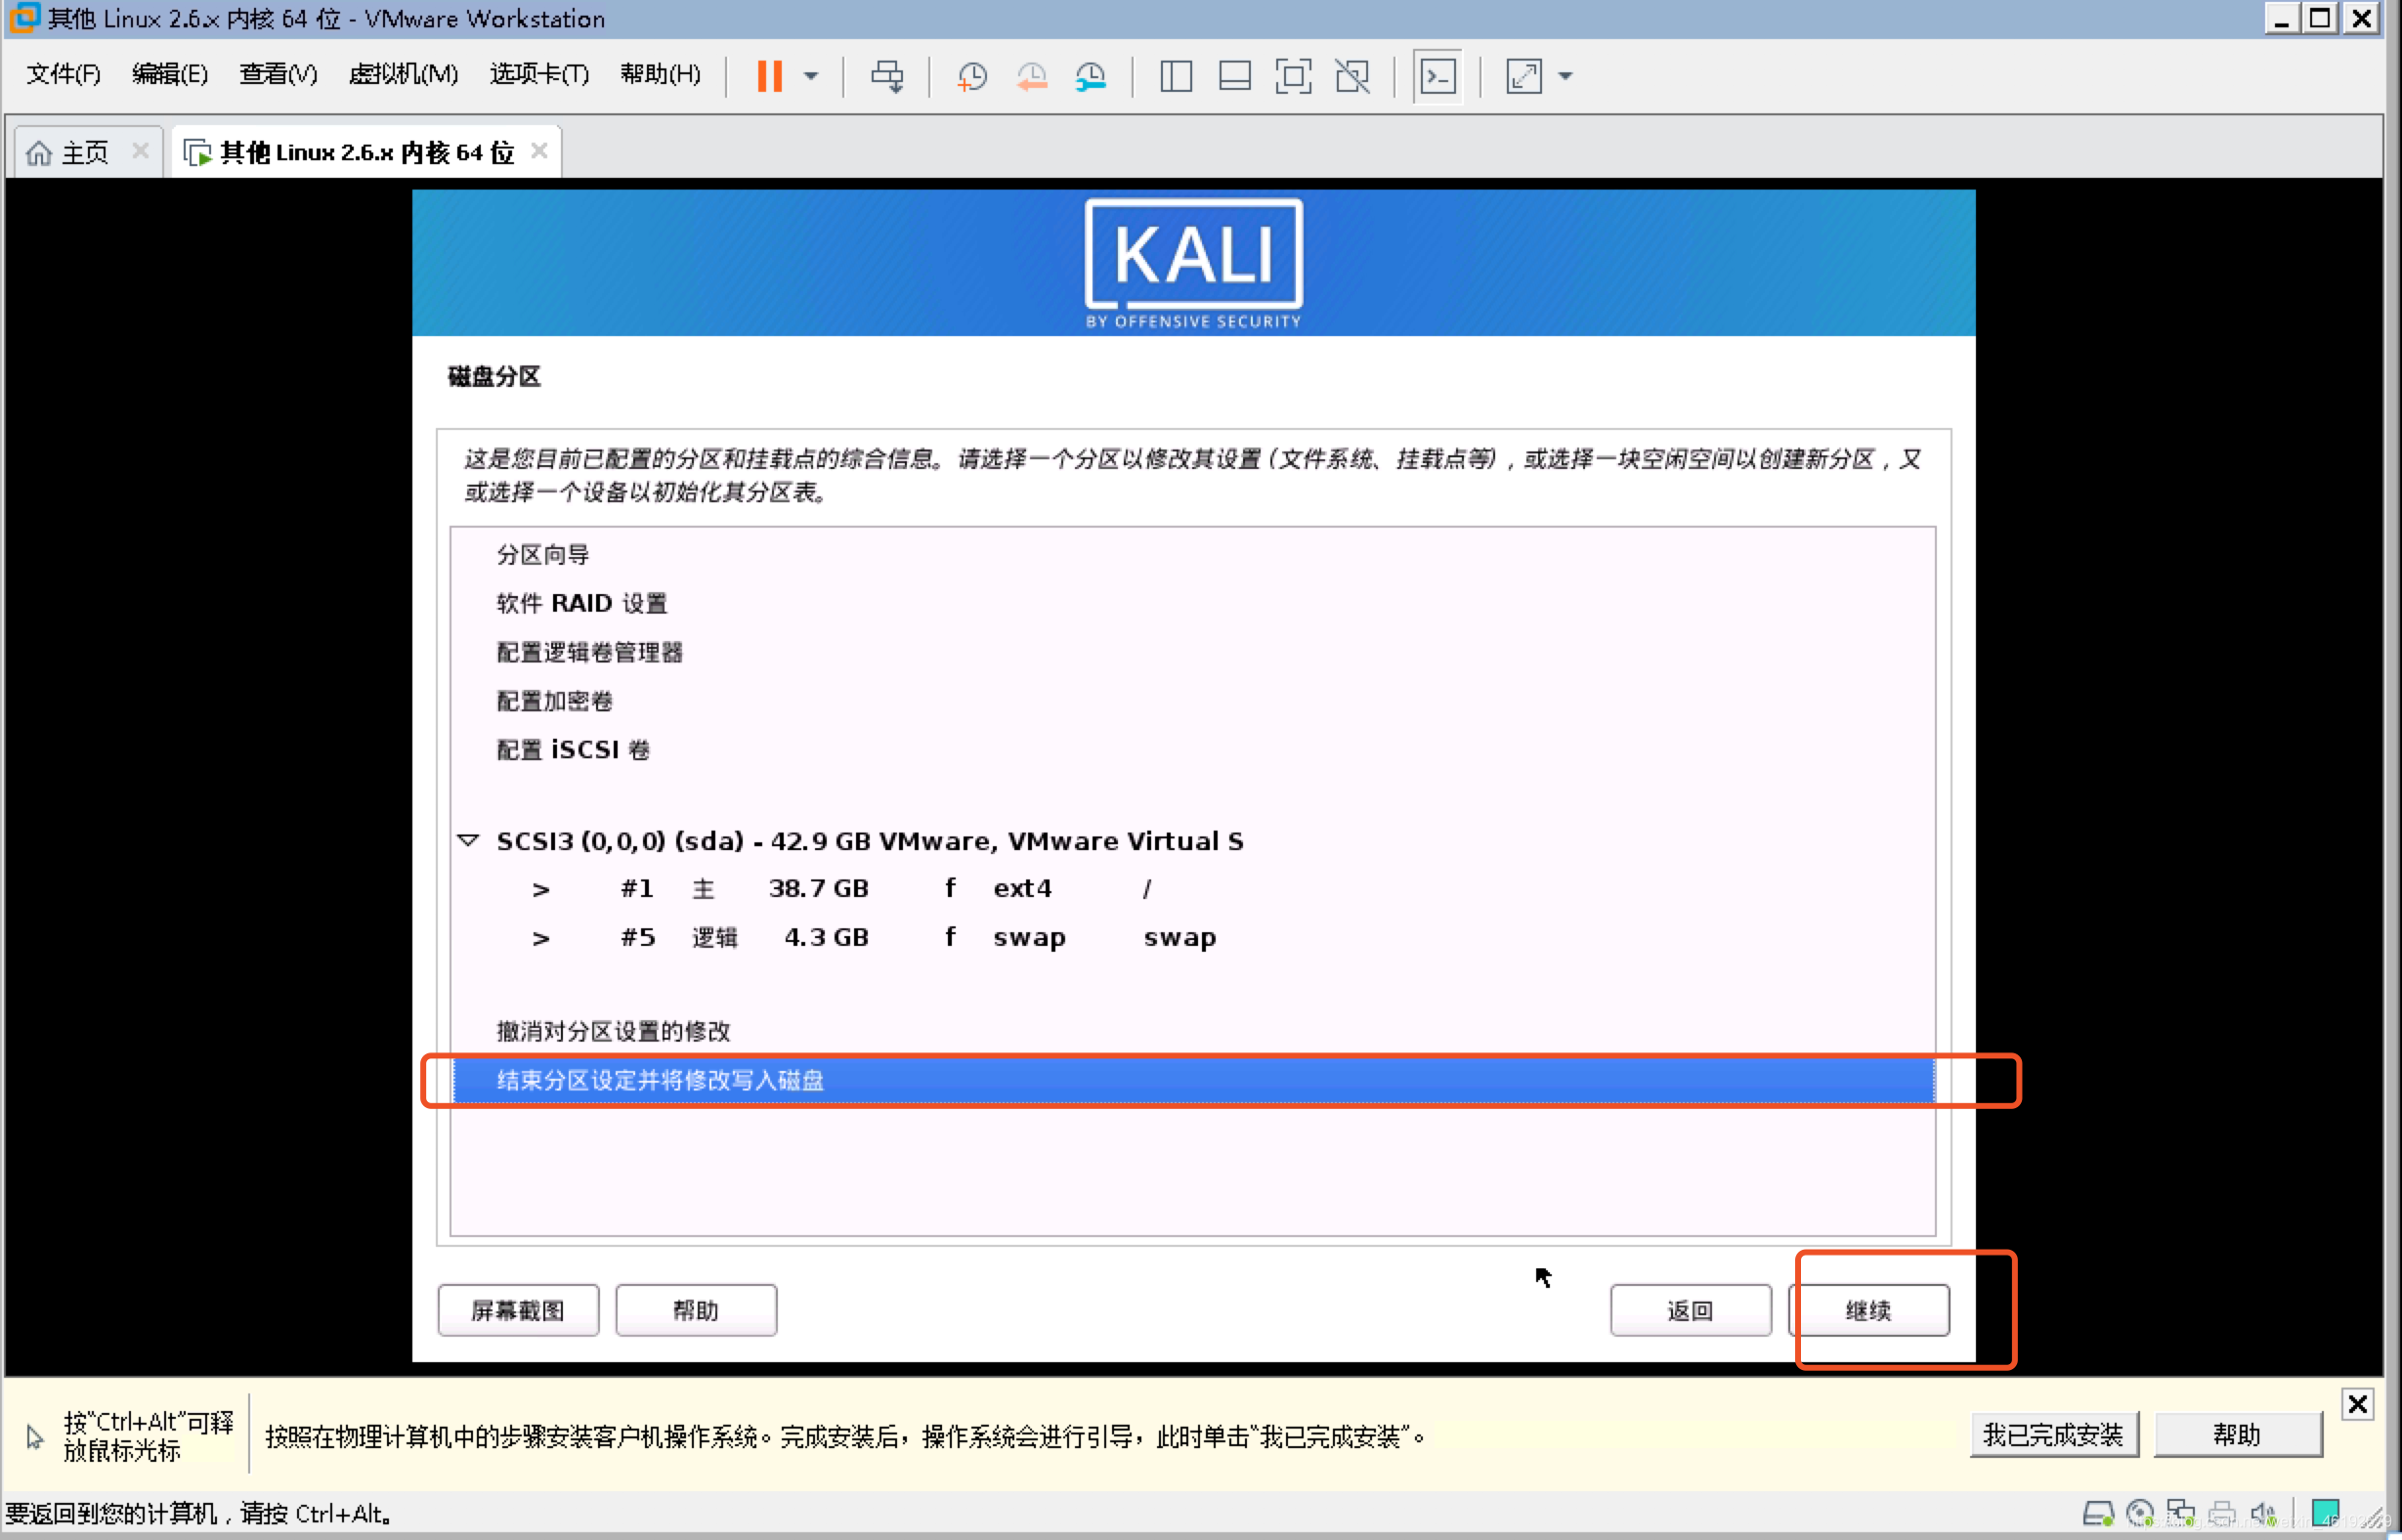The height and width of the screenshot is (1540, 2402).
Task: Open the 虚拟机(M) menu
Action: point(403,74)
